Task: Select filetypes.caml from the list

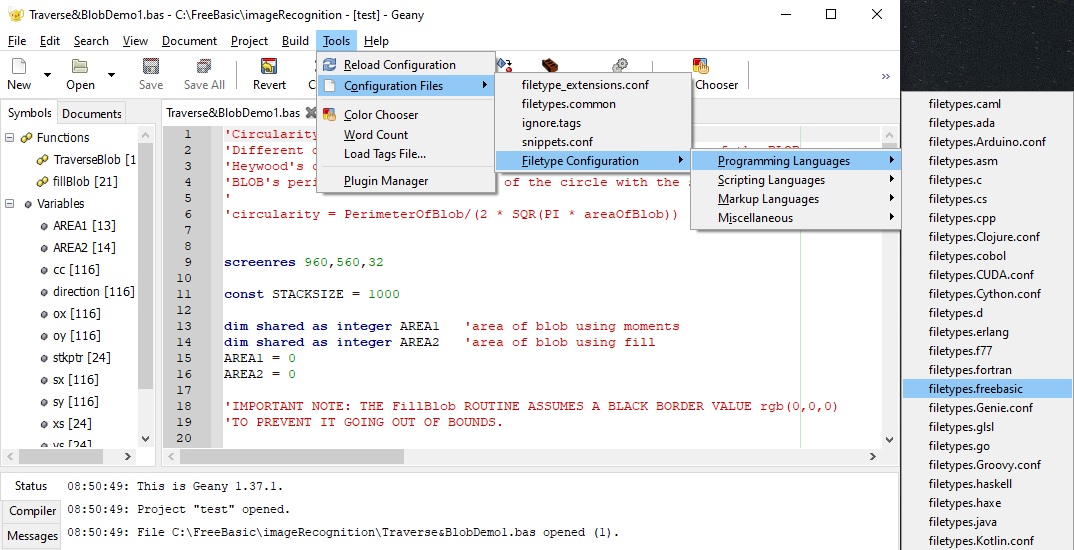Action: tap(987, 104)
